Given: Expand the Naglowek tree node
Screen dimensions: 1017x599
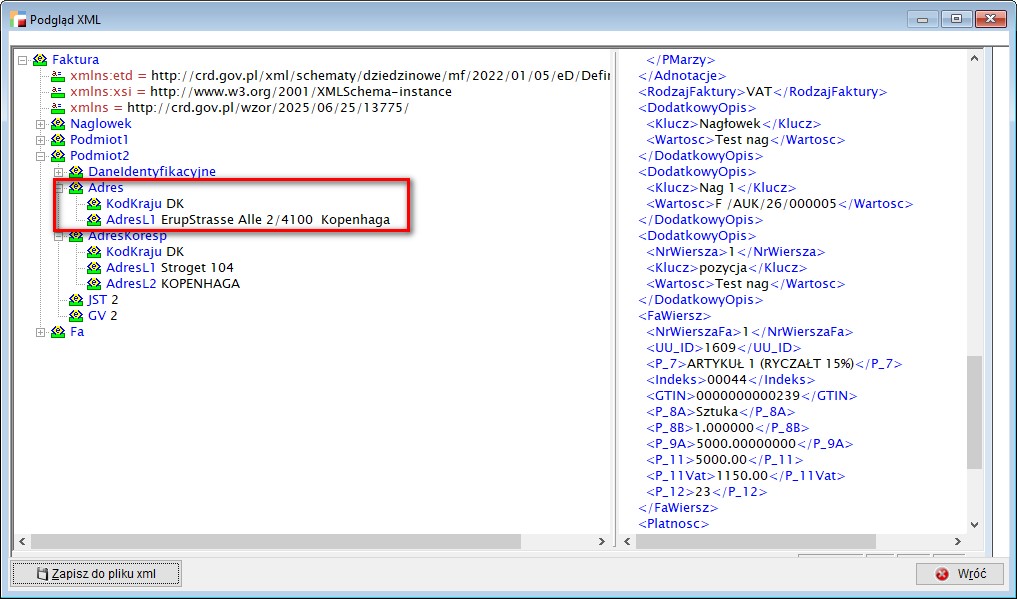Looking at the screenshot, I should [x=41, y=124].
